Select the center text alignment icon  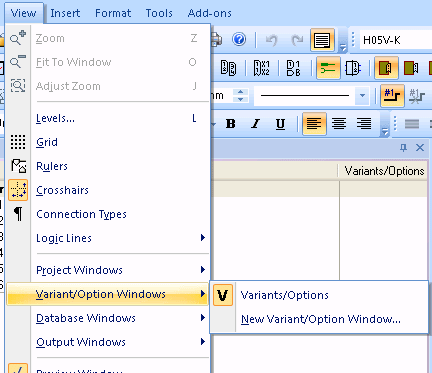(x=339, y=124)
